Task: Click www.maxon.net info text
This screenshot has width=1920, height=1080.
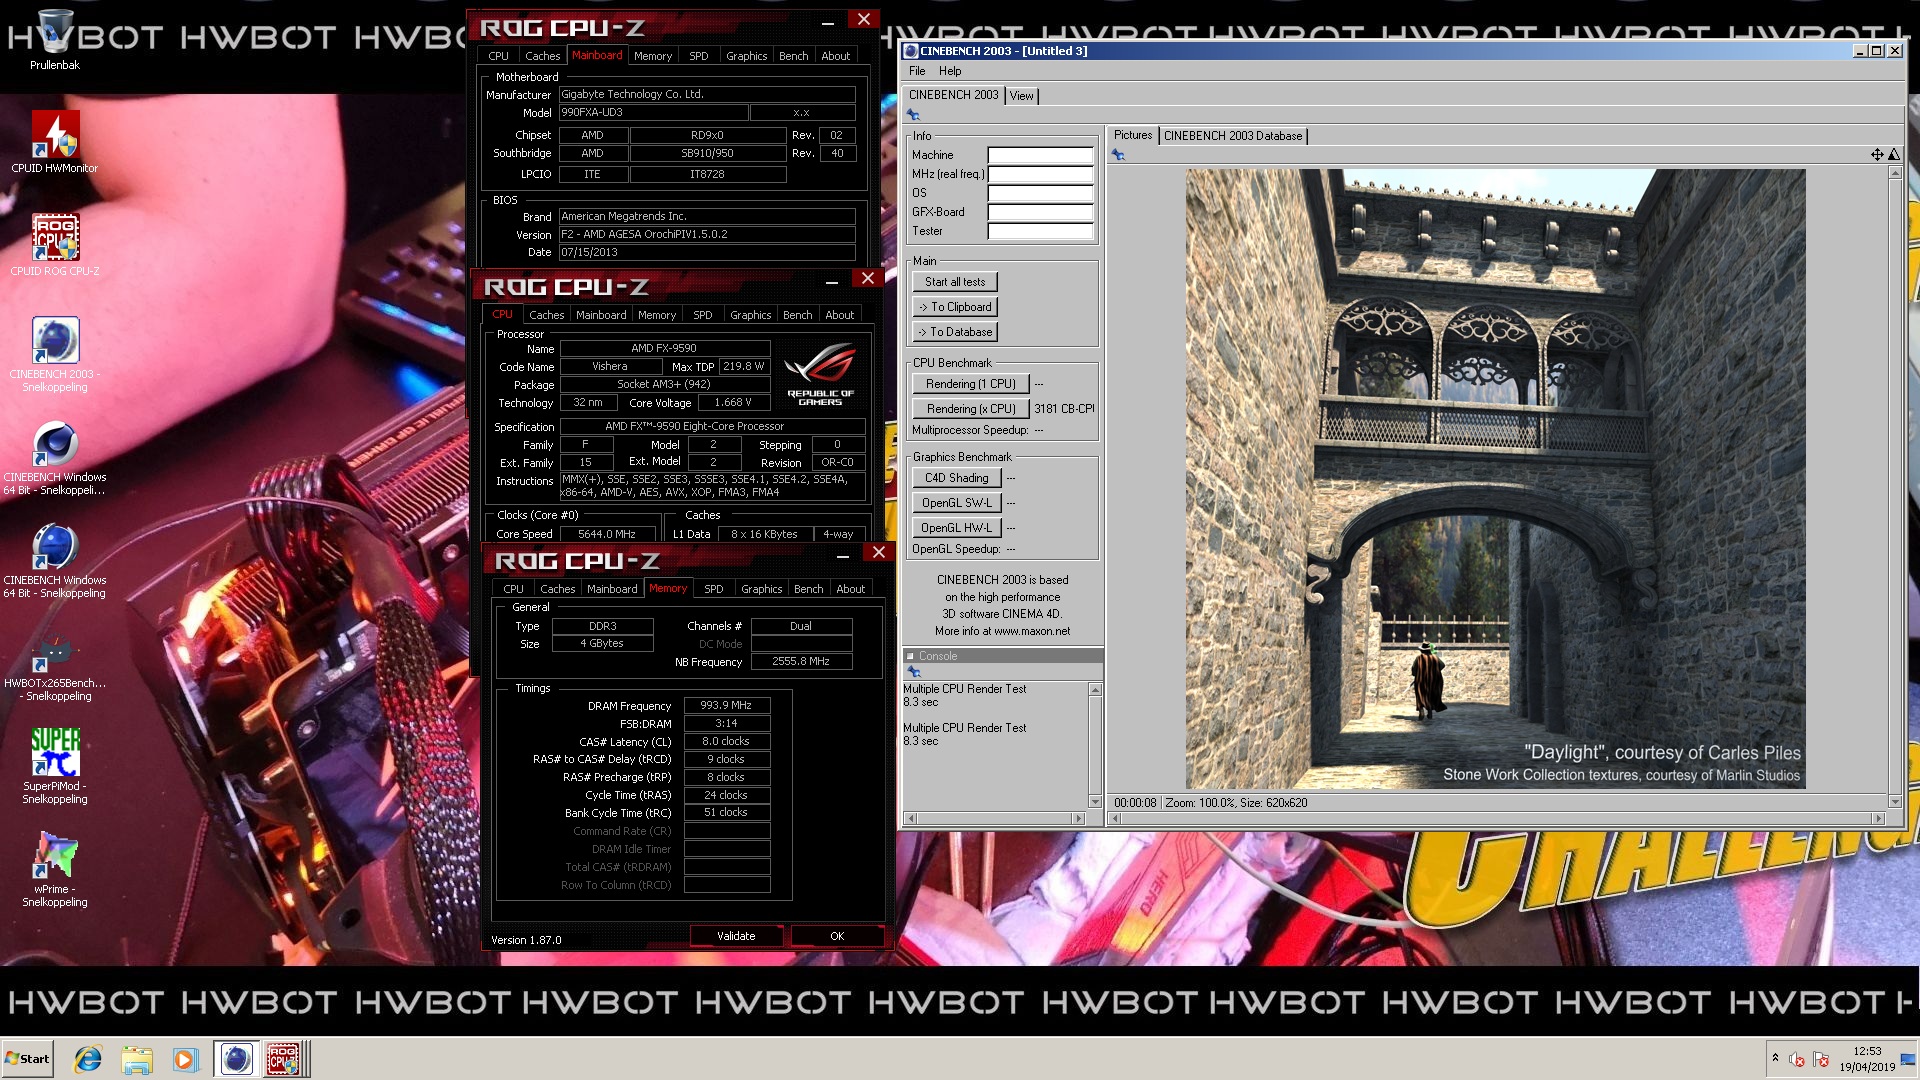Action: pyautogui.click(x=1031, y=631)
